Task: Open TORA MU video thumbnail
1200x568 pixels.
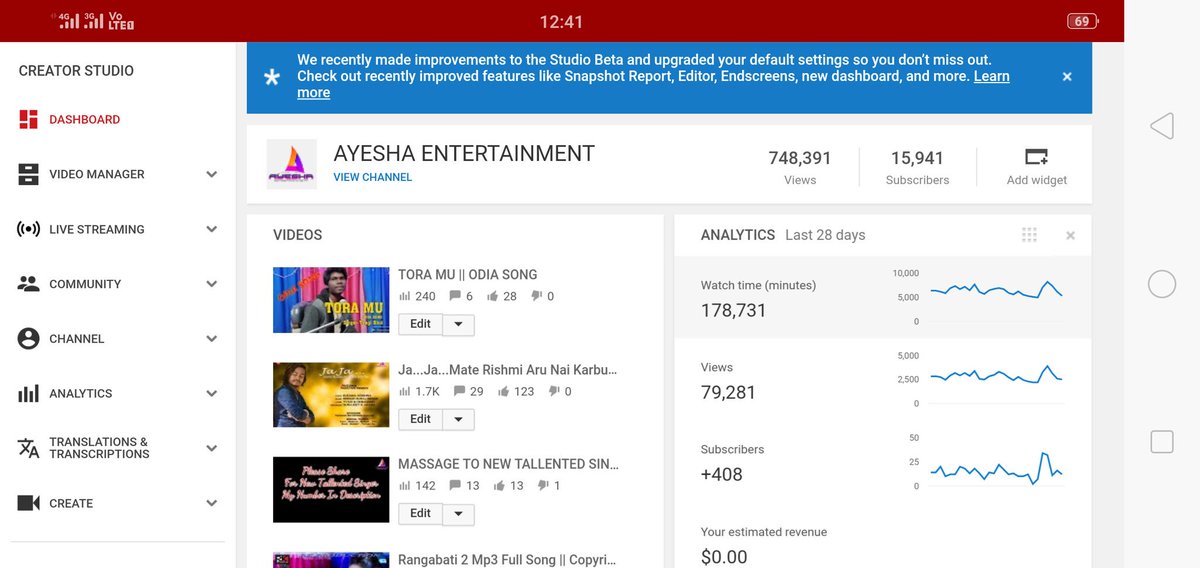Action: (x=331, y=299)
